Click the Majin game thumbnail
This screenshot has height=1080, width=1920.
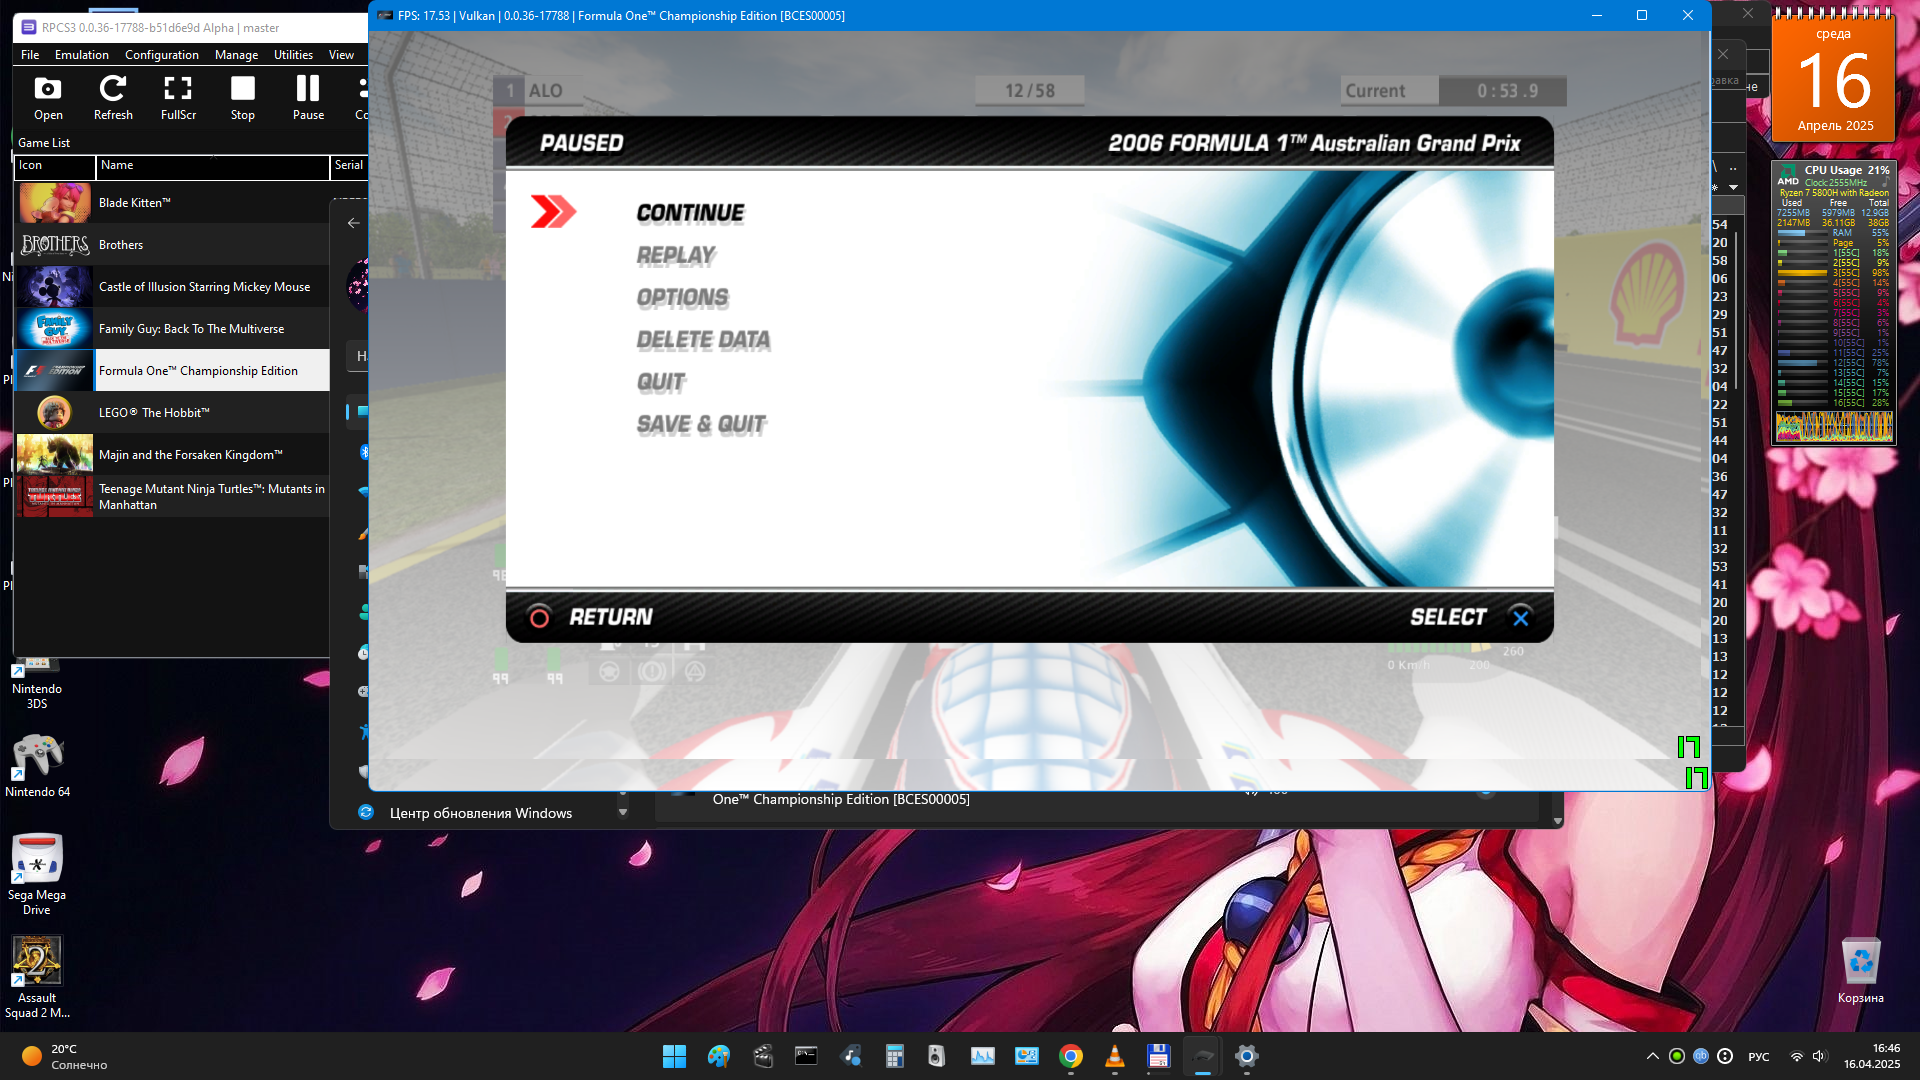[x=55, y=455]
